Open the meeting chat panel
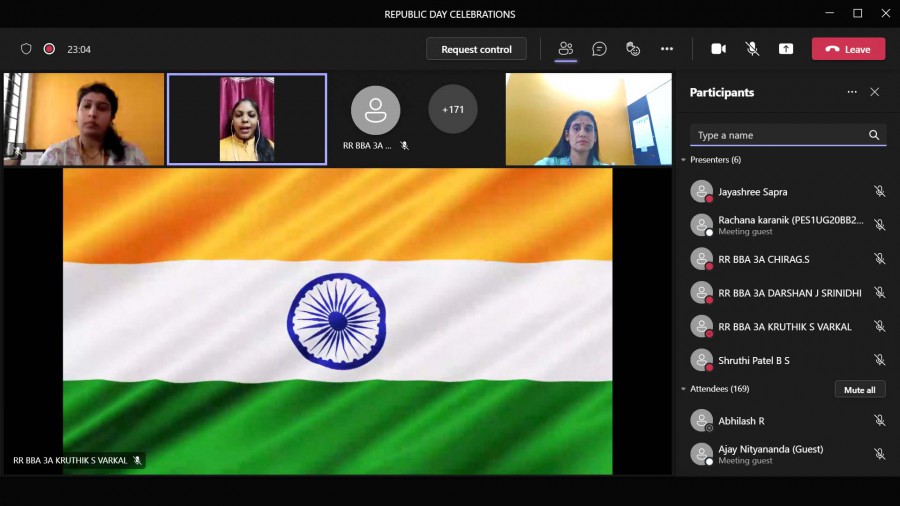Viewport: 900px width, 506px height. pyautogui.click(x=599, y=49)
